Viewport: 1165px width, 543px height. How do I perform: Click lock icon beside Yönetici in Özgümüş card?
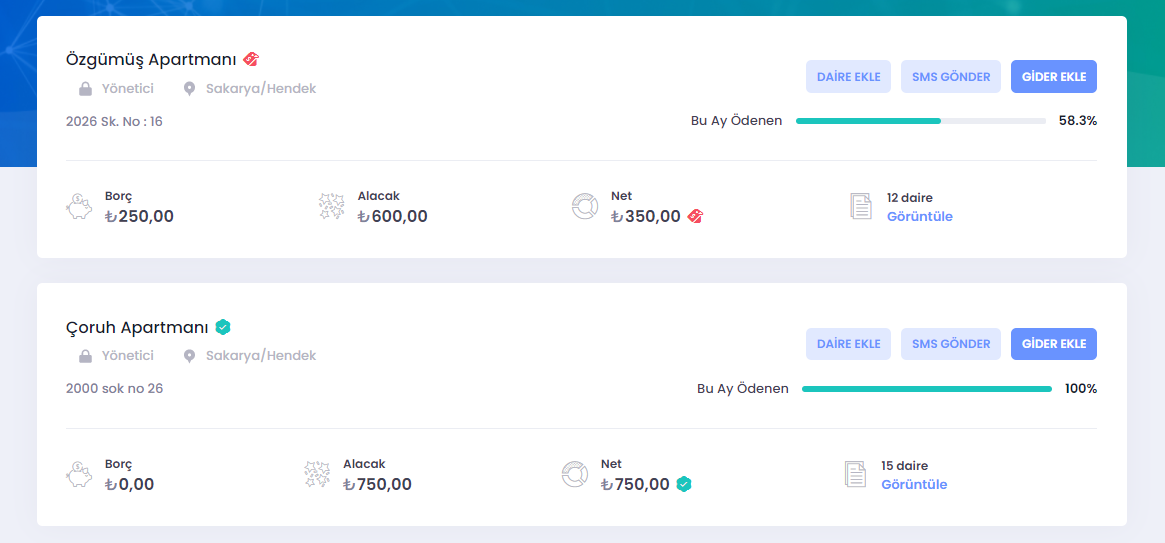85,89
